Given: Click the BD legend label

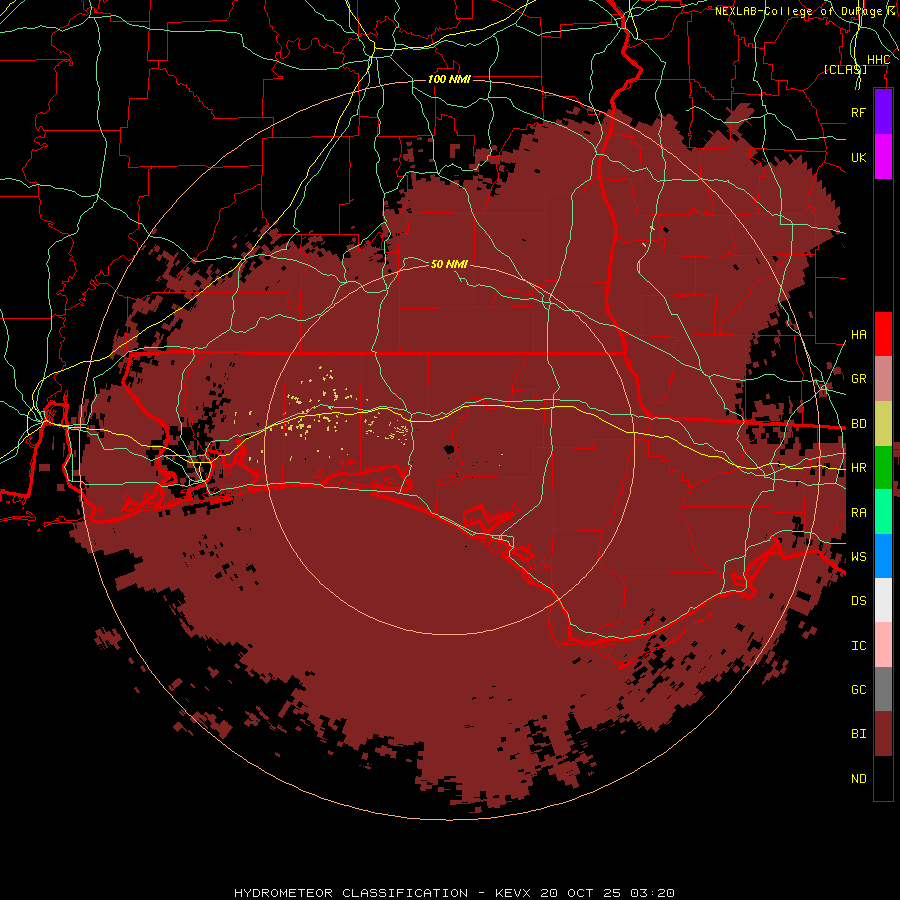Looking at the screenshot, I should (x=859, y=424).
